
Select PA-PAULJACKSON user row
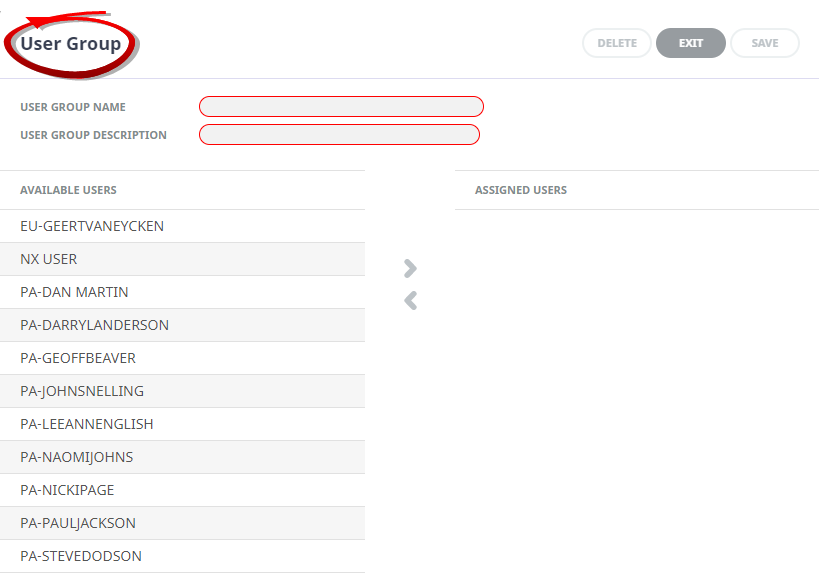(182, 523)
